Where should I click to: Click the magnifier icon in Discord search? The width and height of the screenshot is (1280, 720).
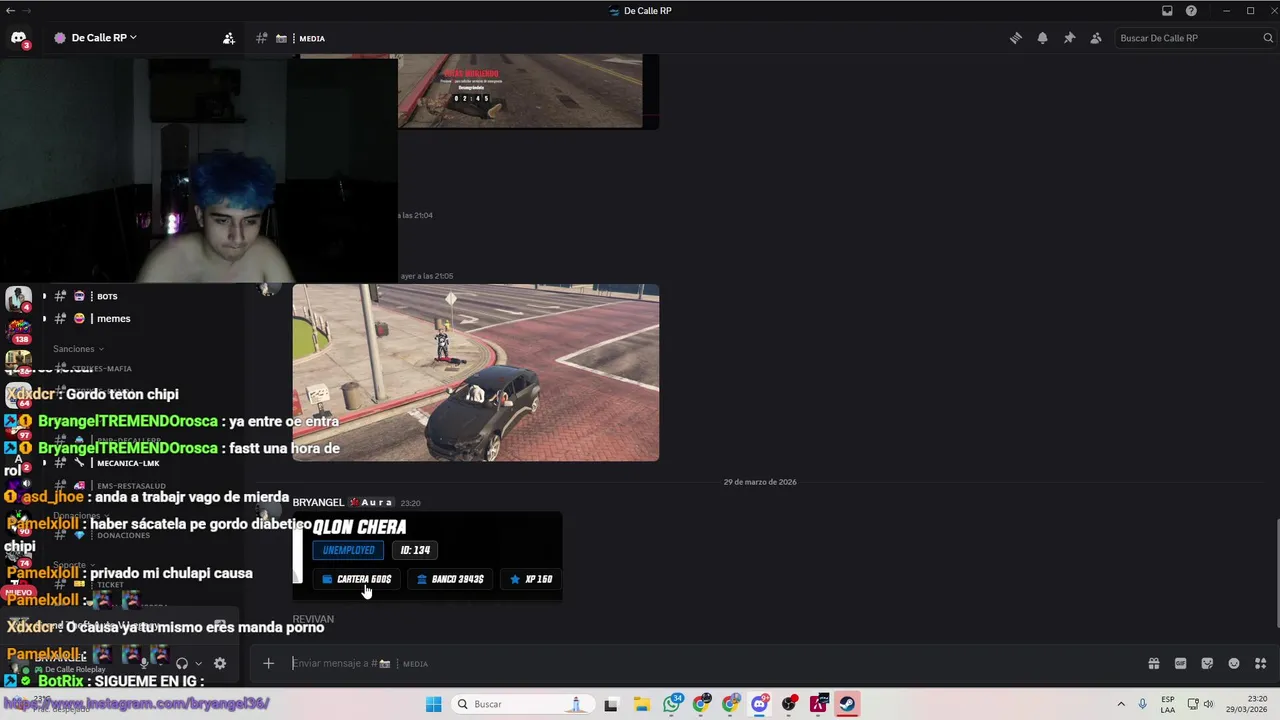pyautogui.click(x=1268, y=38)
